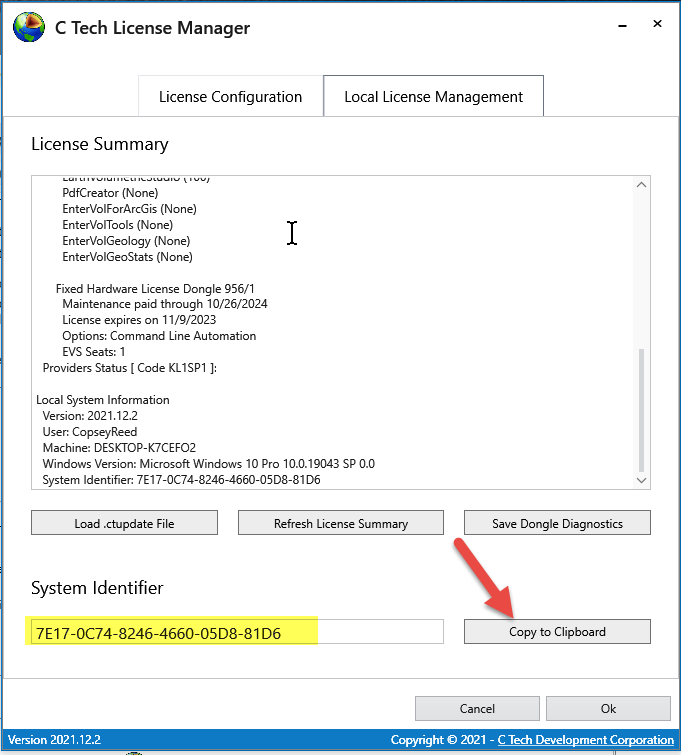Image resolution: width=681 pixels, height=755 pixels.
Task: Click the PdfCreator (None) line
Action: click(x=110, y=193)
